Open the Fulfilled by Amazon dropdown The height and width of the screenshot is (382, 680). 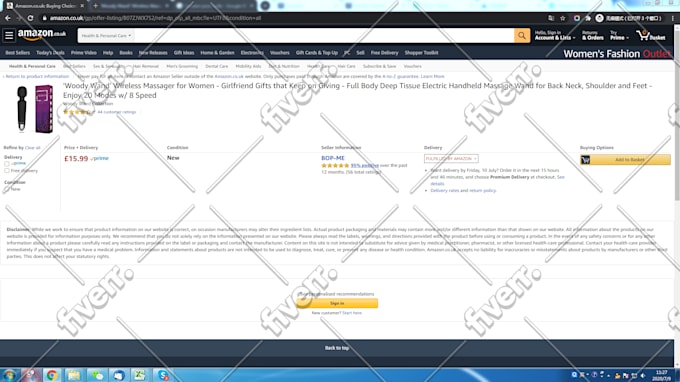451,159
